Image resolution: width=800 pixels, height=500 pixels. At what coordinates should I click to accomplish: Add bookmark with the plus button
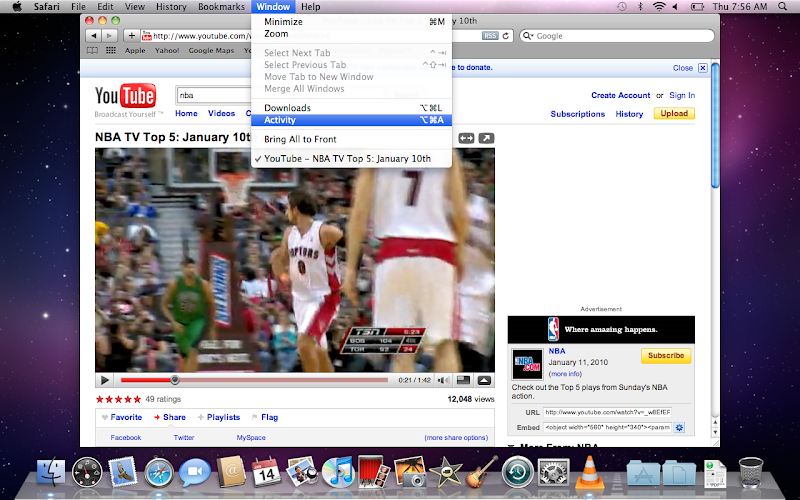(131, 36)
